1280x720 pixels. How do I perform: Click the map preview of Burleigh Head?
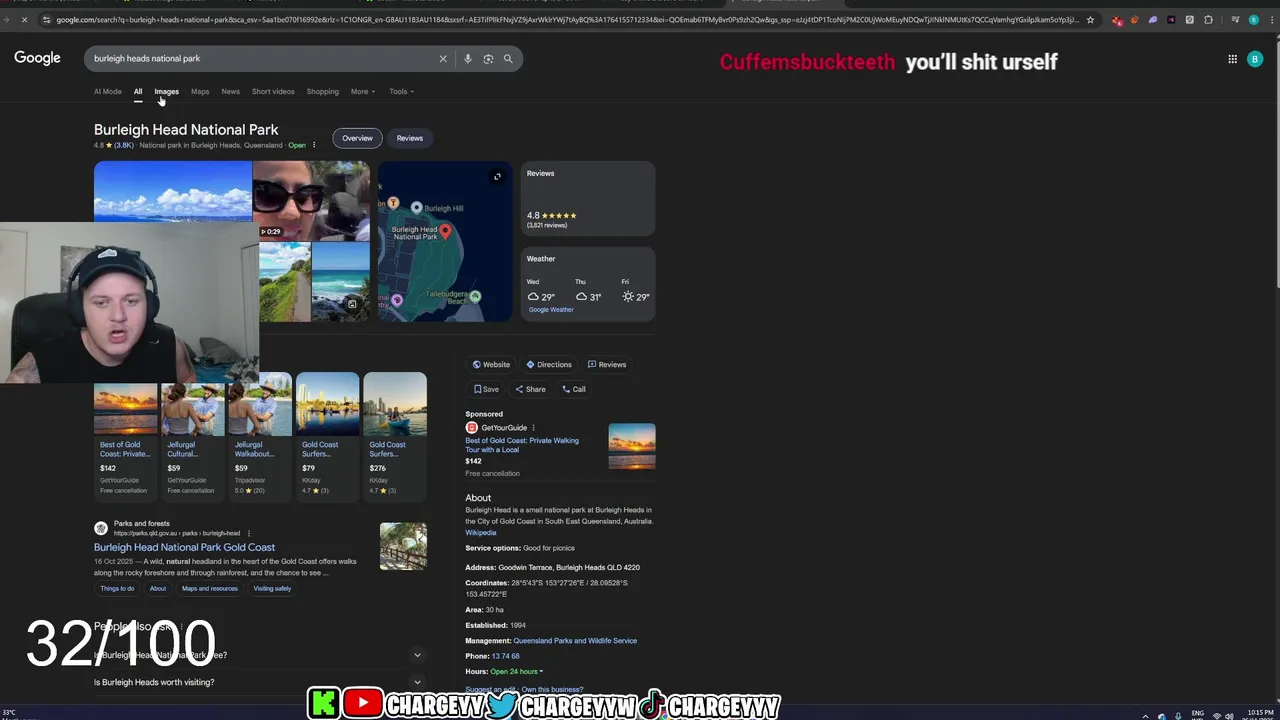(x=444, y=242)
